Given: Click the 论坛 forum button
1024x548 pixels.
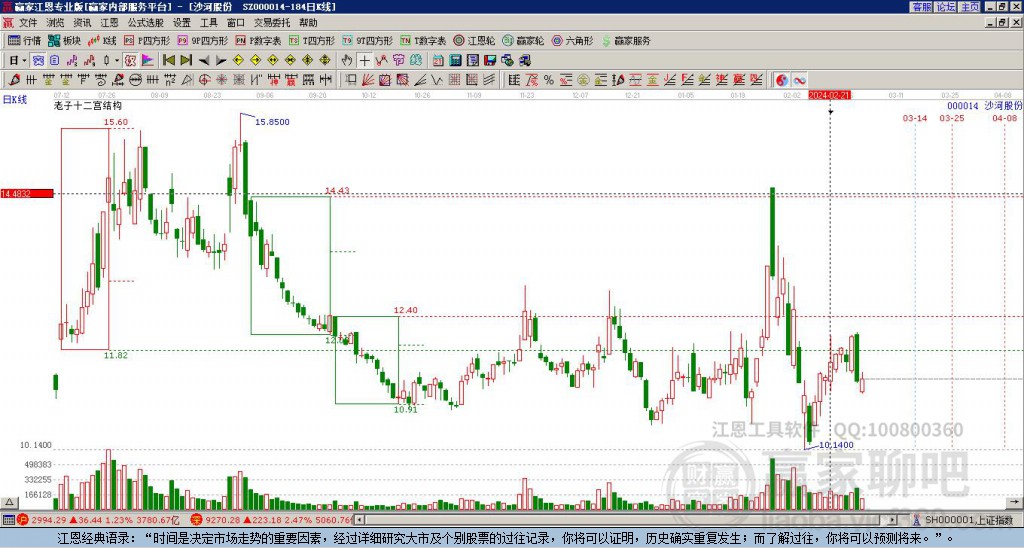Looking at the screenshot, I should [946, 7].
